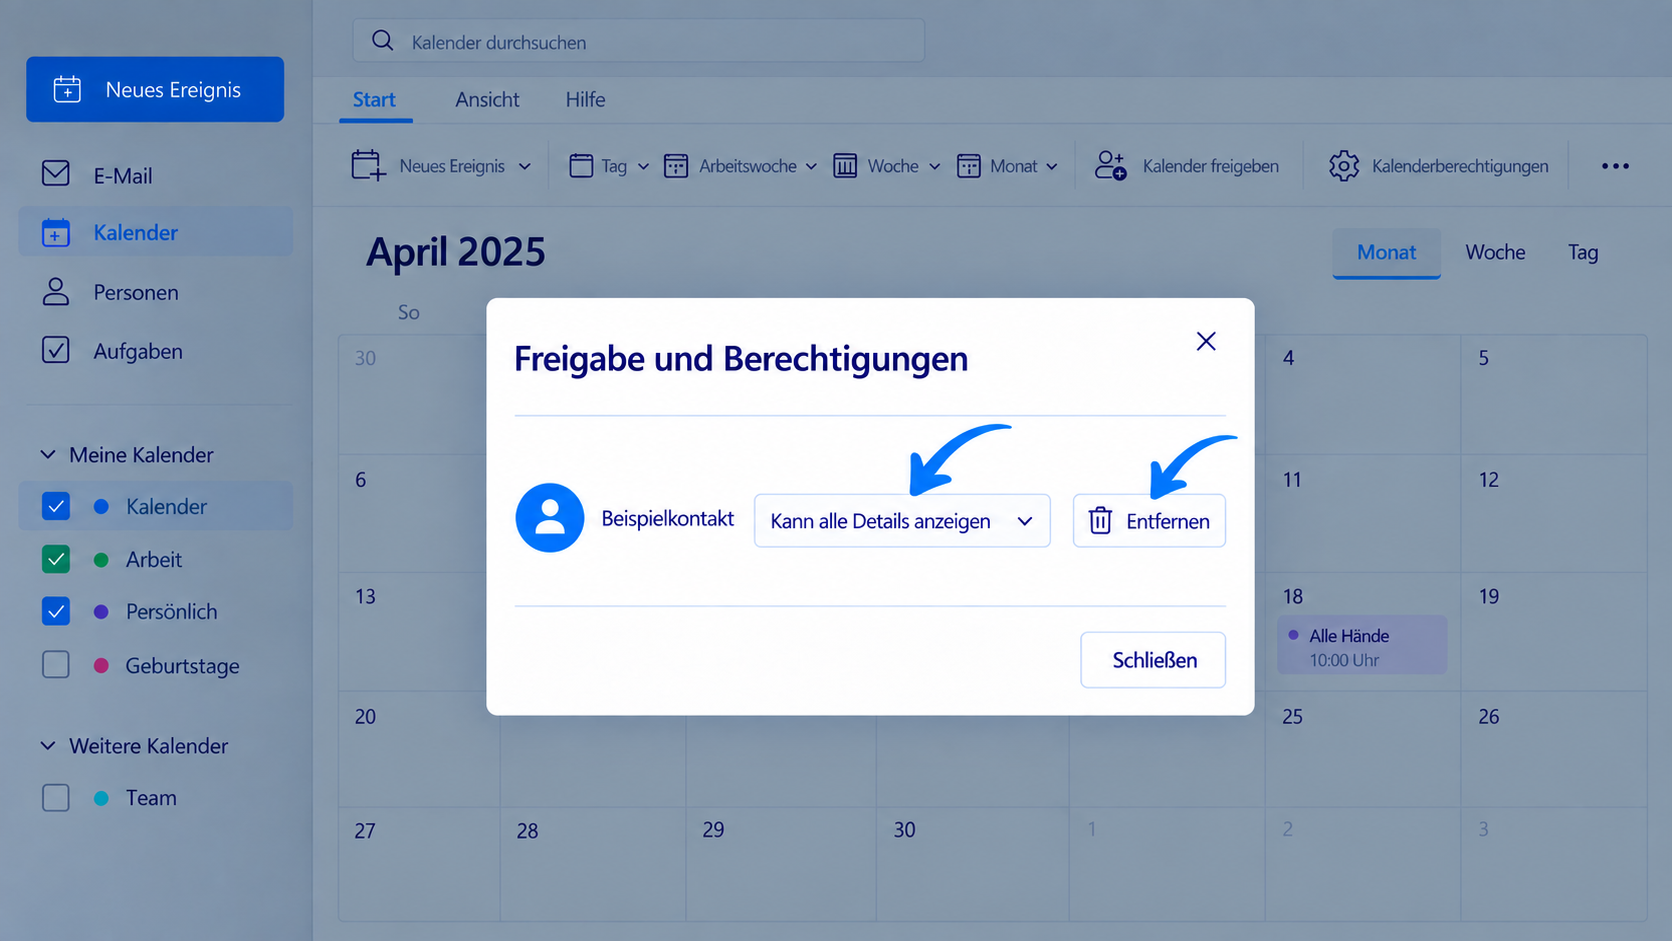Screen dimensions: 1672x941
Task: Click Beispielkontakt avatar icon
Action: click(x=550, y=518)
